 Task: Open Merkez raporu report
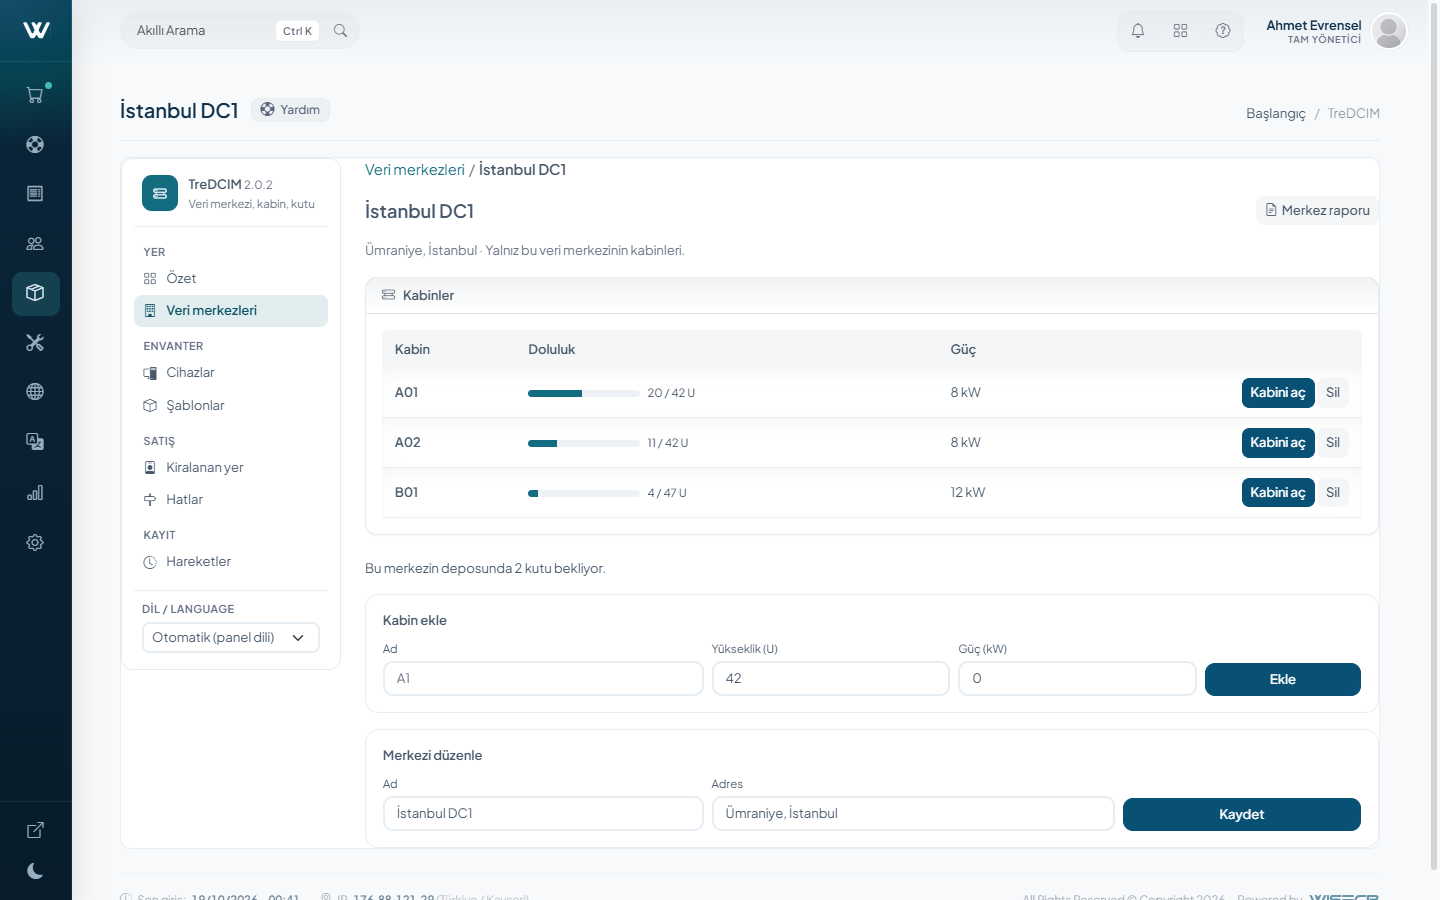[x=1317, y=210]
